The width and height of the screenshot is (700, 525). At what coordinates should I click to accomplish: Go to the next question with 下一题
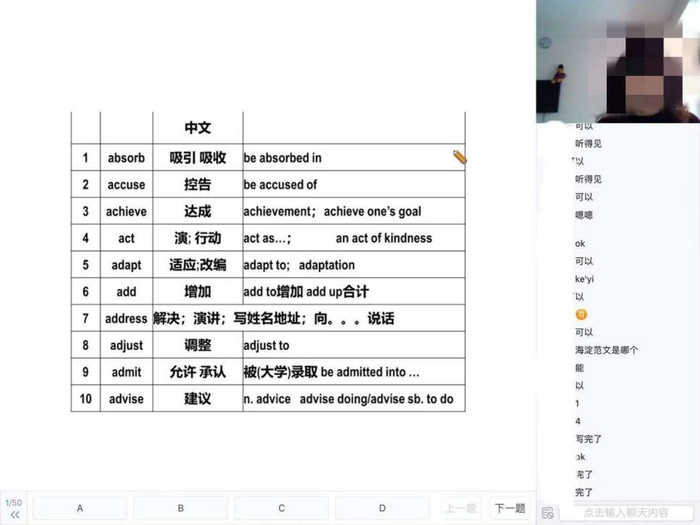510,508
